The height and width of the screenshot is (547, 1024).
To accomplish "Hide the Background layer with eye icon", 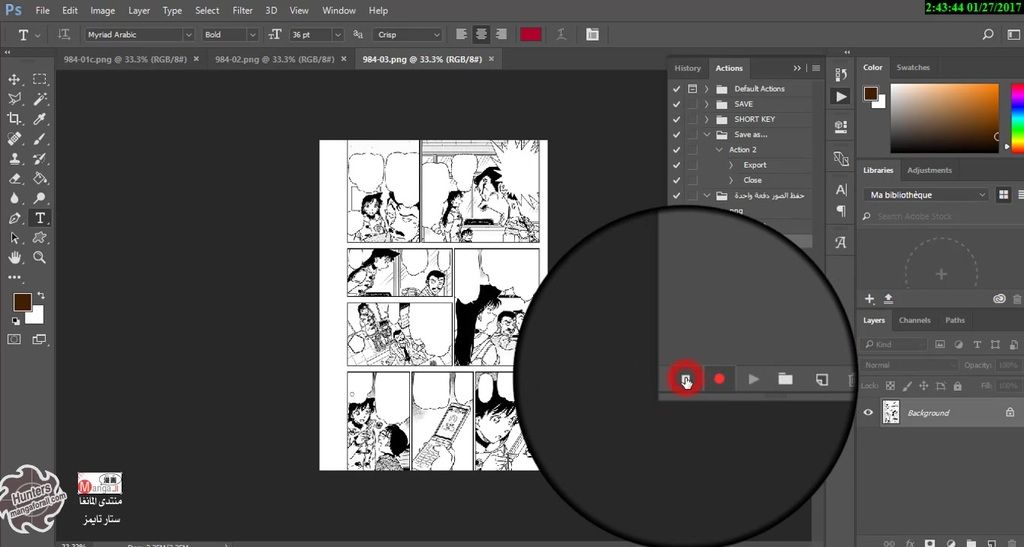I will point(868,413).
